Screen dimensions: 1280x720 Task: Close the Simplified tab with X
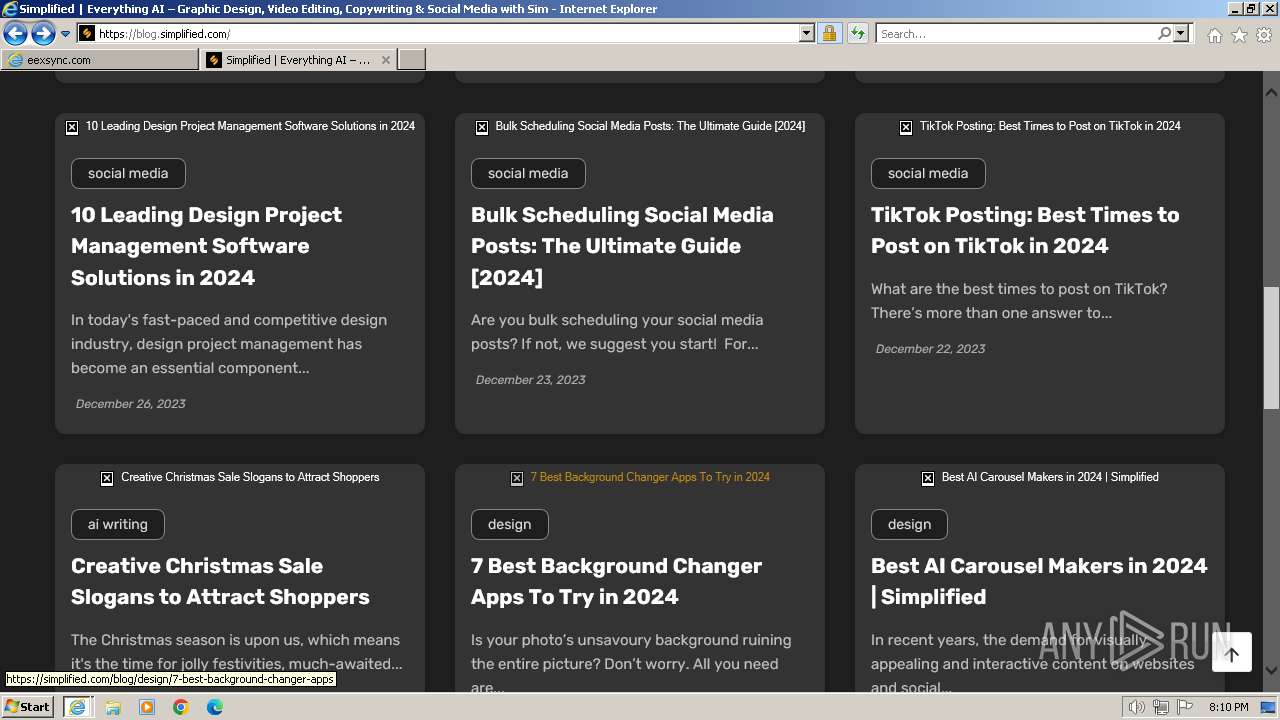(x=386, y=60)
